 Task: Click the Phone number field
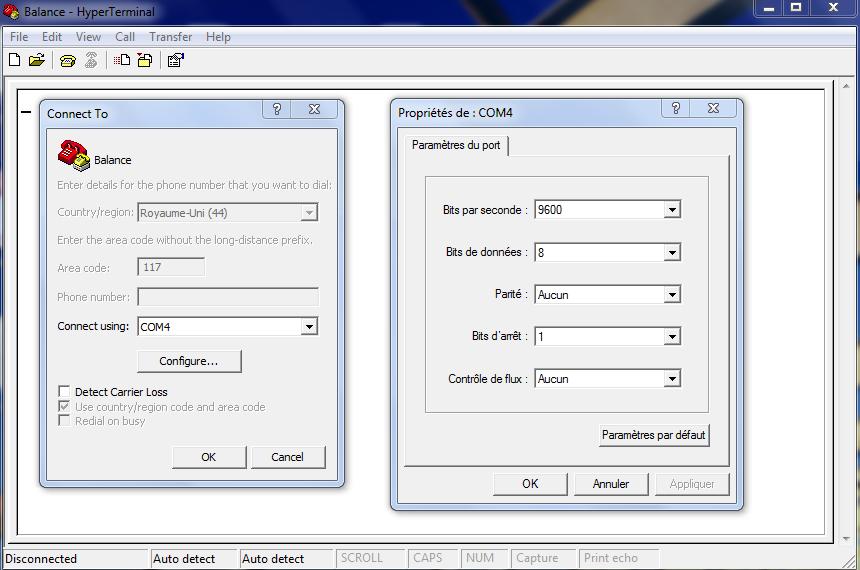(228, 297)
